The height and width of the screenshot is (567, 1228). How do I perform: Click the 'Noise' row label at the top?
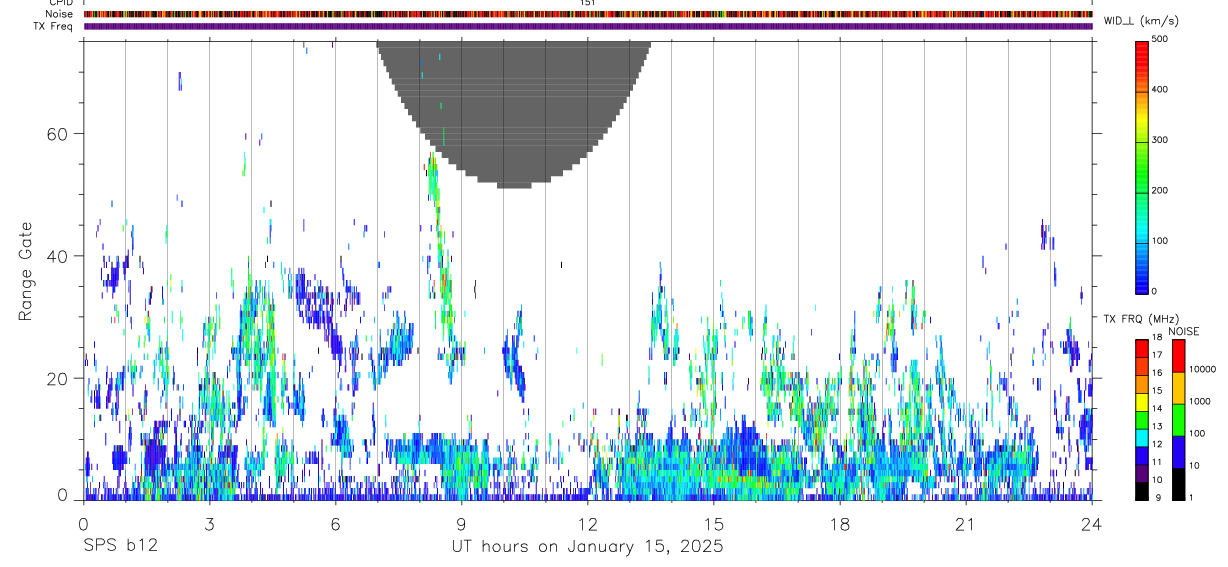pyautogui.click(x=59, y=14)
